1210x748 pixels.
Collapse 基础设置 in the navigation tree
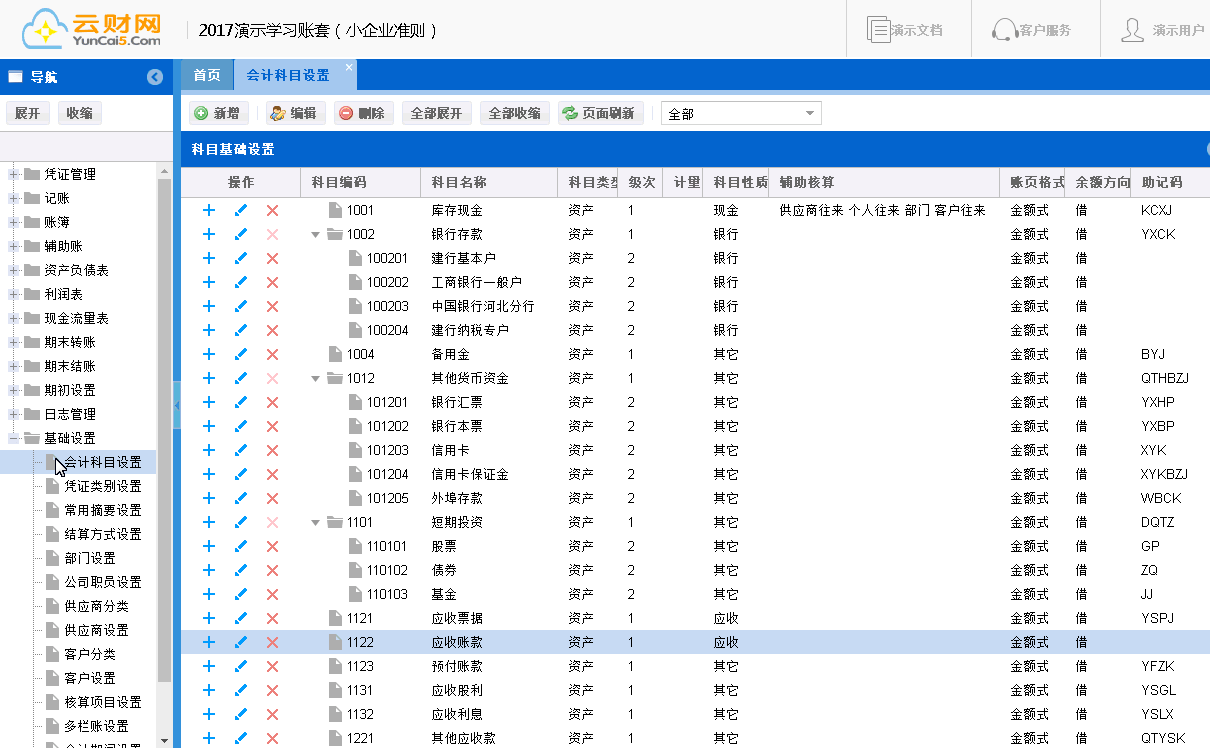click(14, 438)
